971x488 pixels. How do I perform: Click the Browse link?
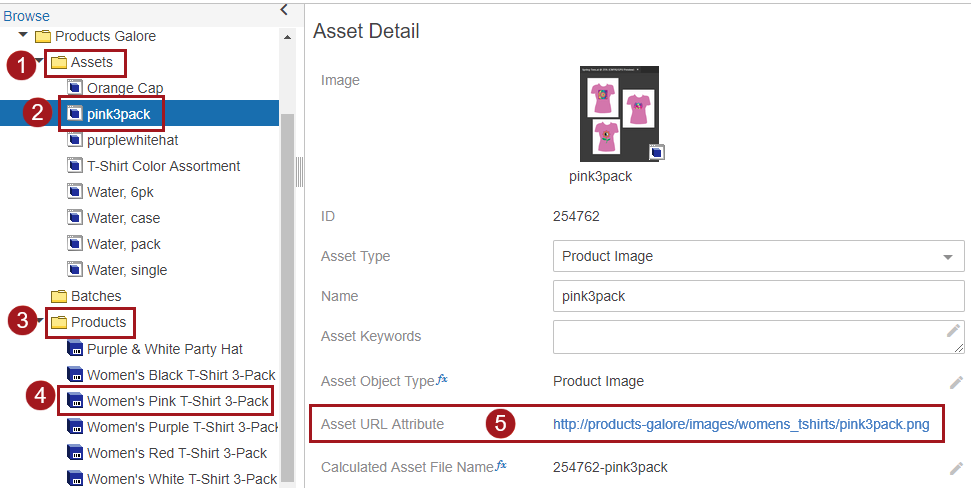[x=26, y=16]
